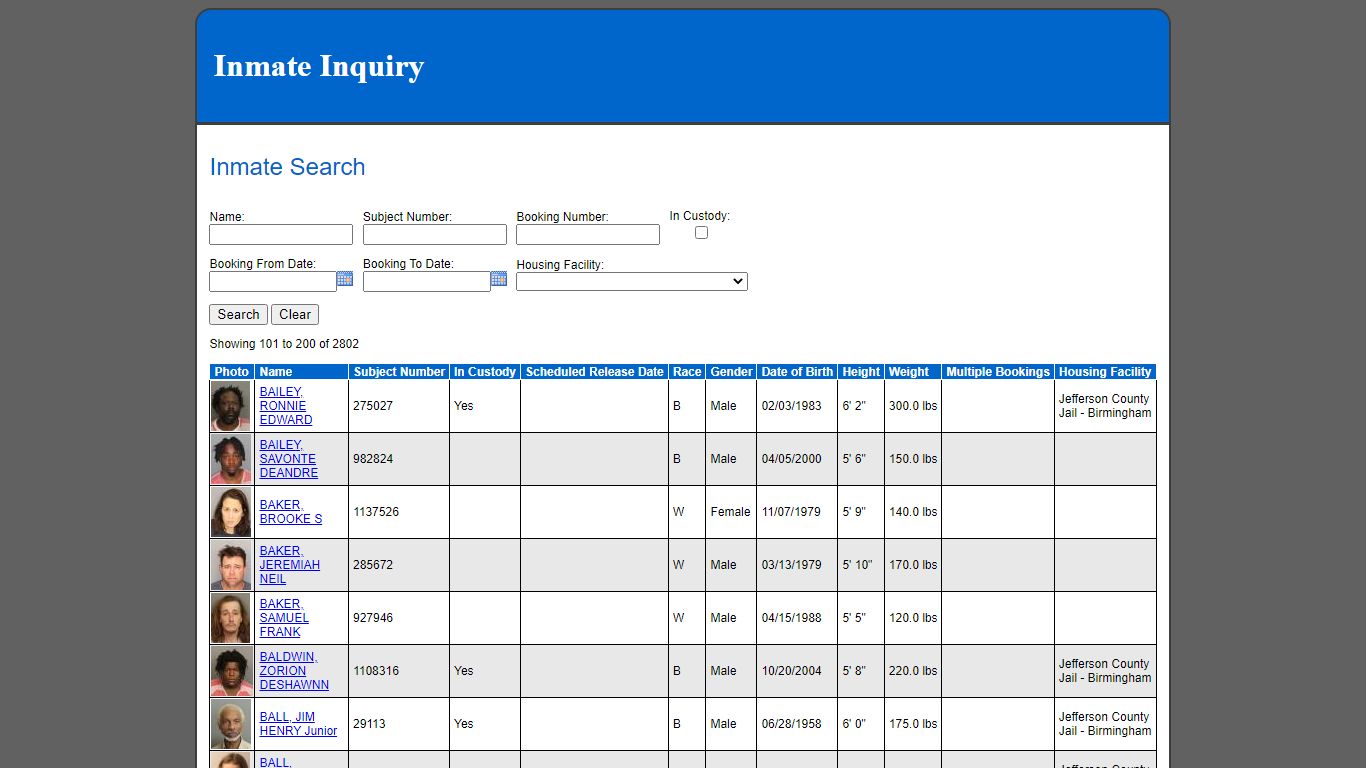Click the 300.0 lbs weight cell

(913, 406)
